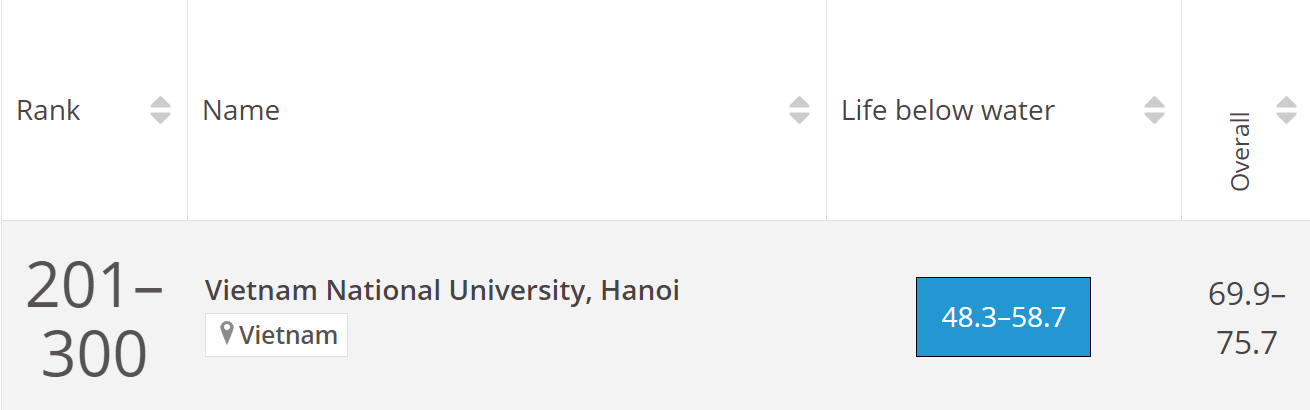Click the Overall column down sort arrow

click(1286, 118)
